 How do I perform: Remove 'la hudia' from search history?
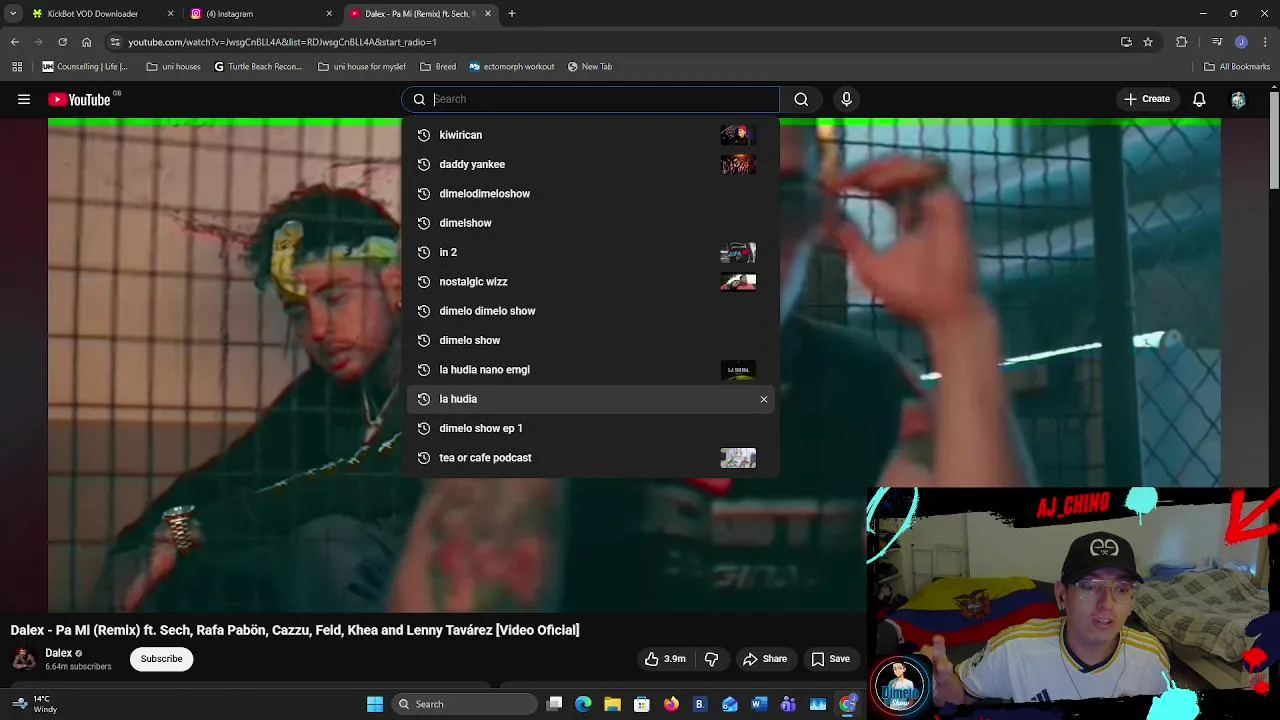point(764,399)
